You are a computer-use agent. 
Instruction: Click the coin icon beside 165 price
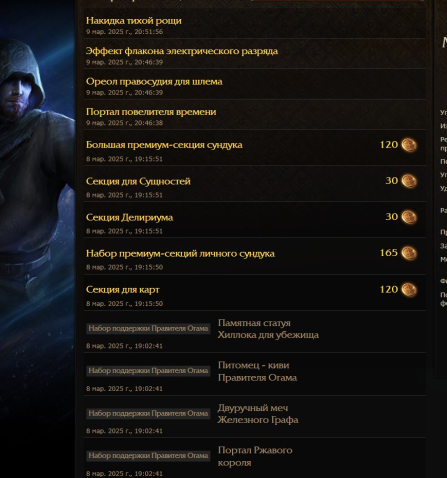[x=409, y=253]
